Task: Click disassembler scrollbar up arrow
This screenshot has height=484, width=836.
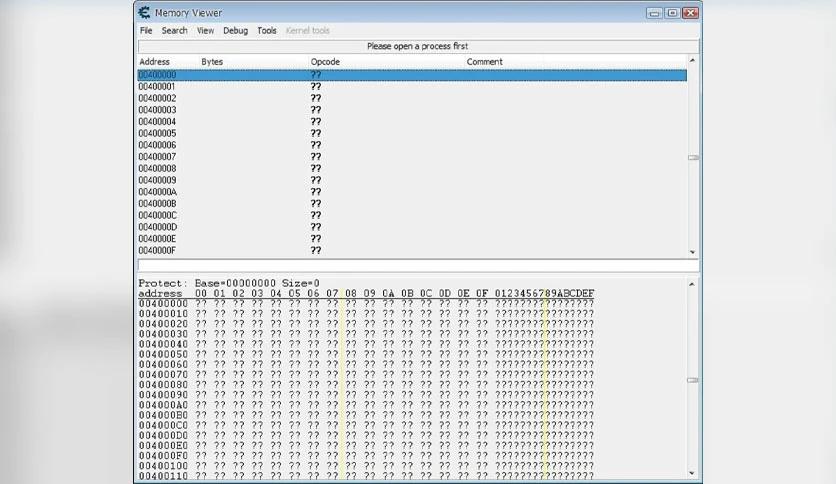Action: coord(693,61)
